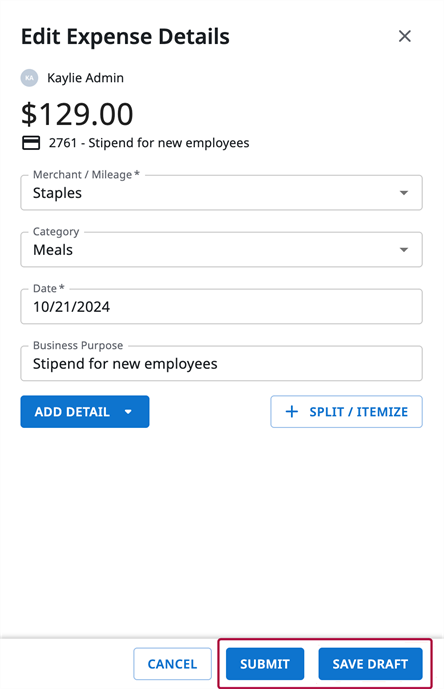Click the Kaylie Admin name label
Image resolution: width=444 pixels, height=689 pixels.
point(85,78)
